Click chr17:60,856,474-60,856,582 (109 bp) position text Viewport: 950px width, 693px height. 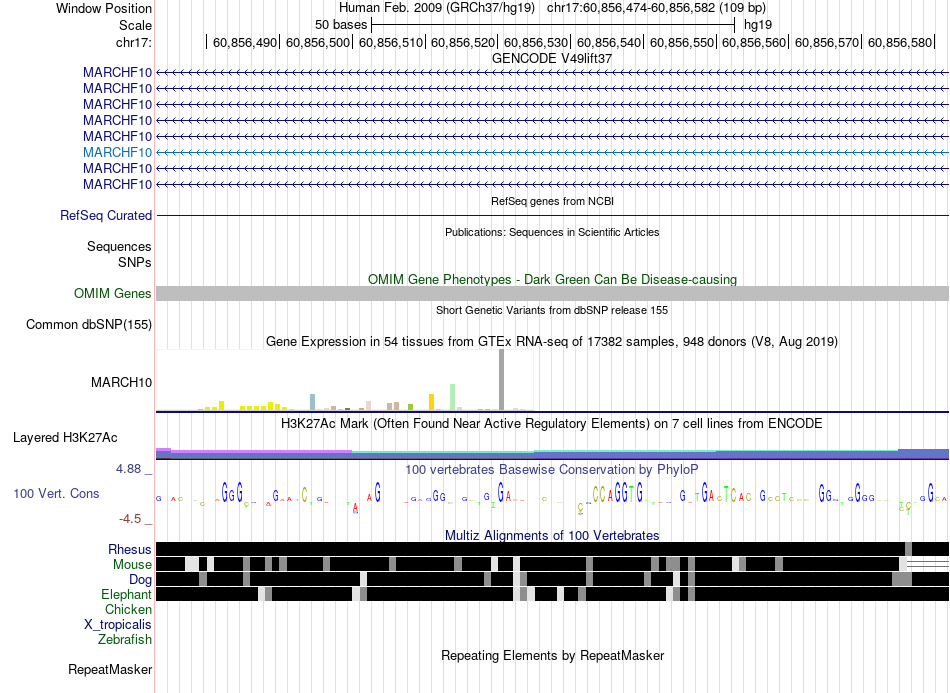[x=656, y=8]
